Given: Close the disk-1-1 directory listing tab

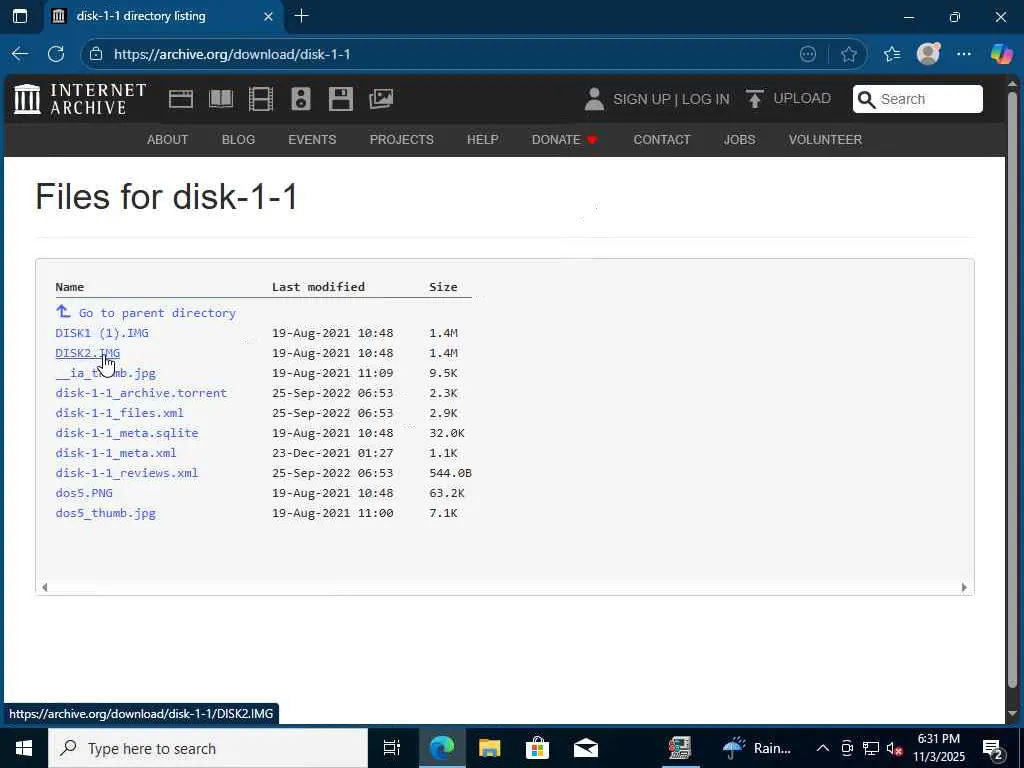Looking at the screenshot, I should tap(268, 16).
